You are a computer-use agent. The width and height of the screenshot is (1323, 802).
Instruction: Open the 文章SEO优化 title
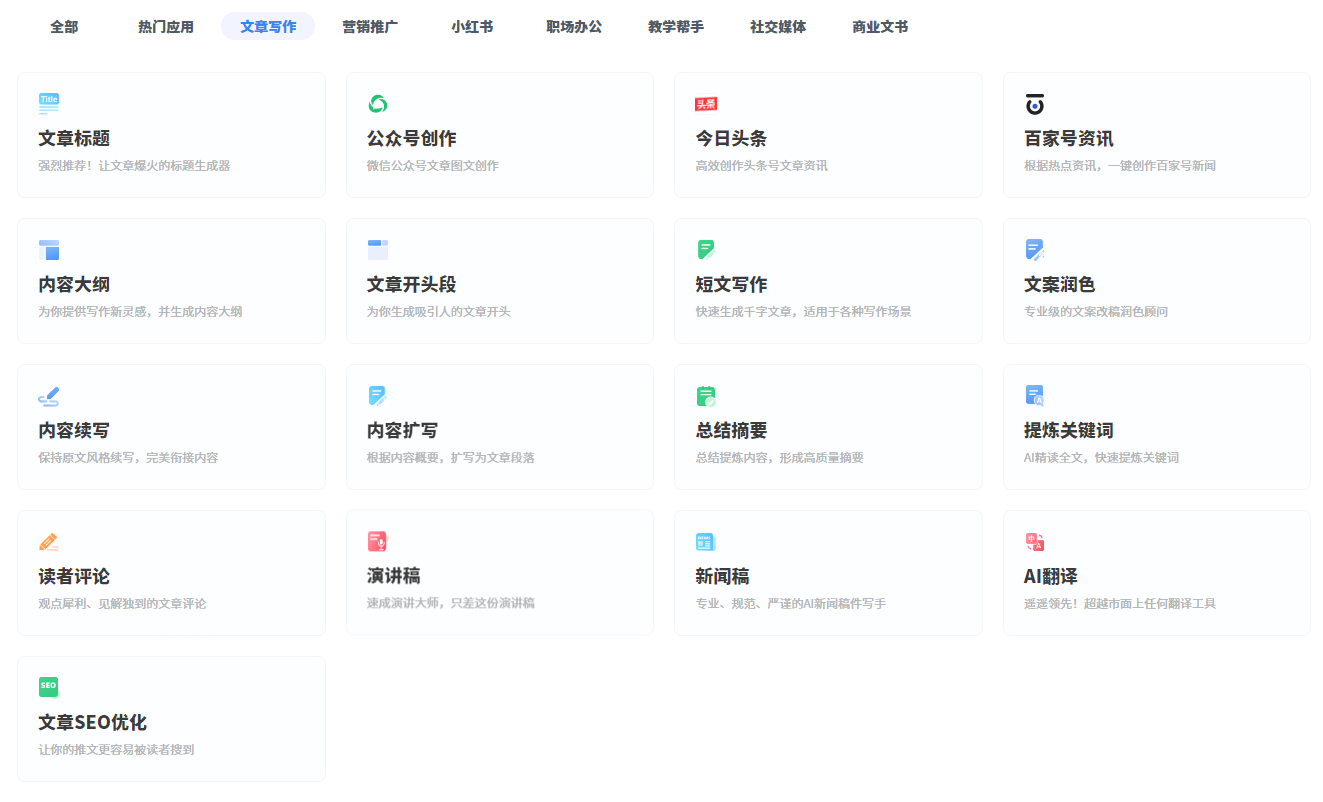click(x=93, y=723)
